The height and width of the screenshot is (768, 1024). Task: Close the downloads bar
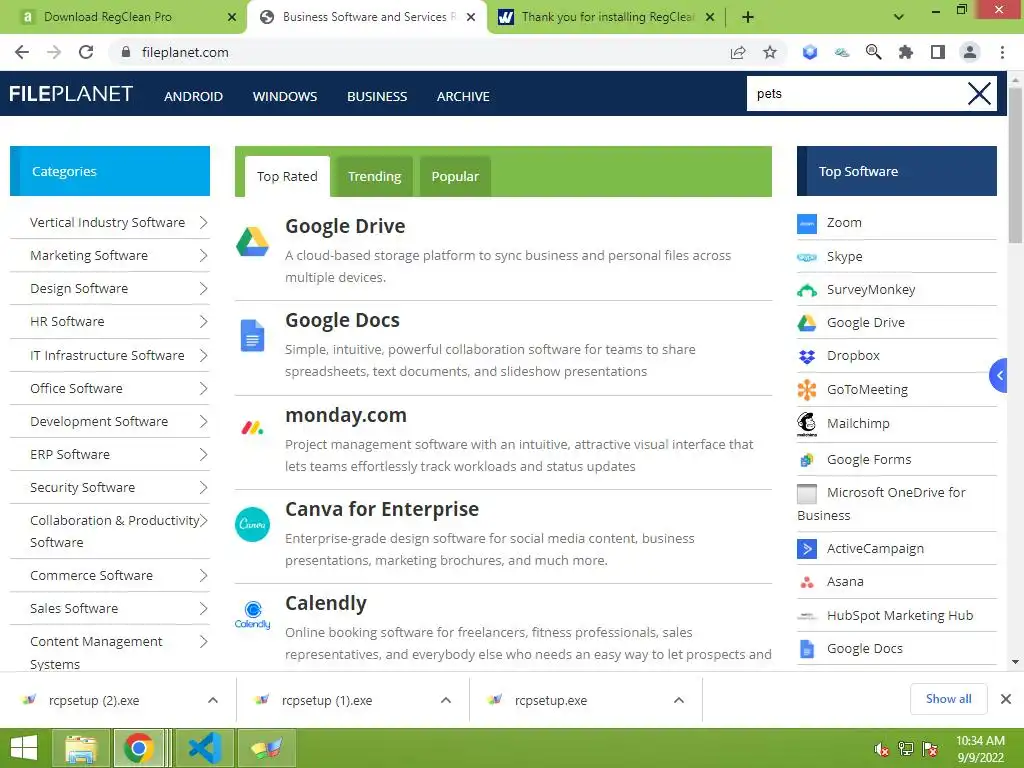point(1006,699)
